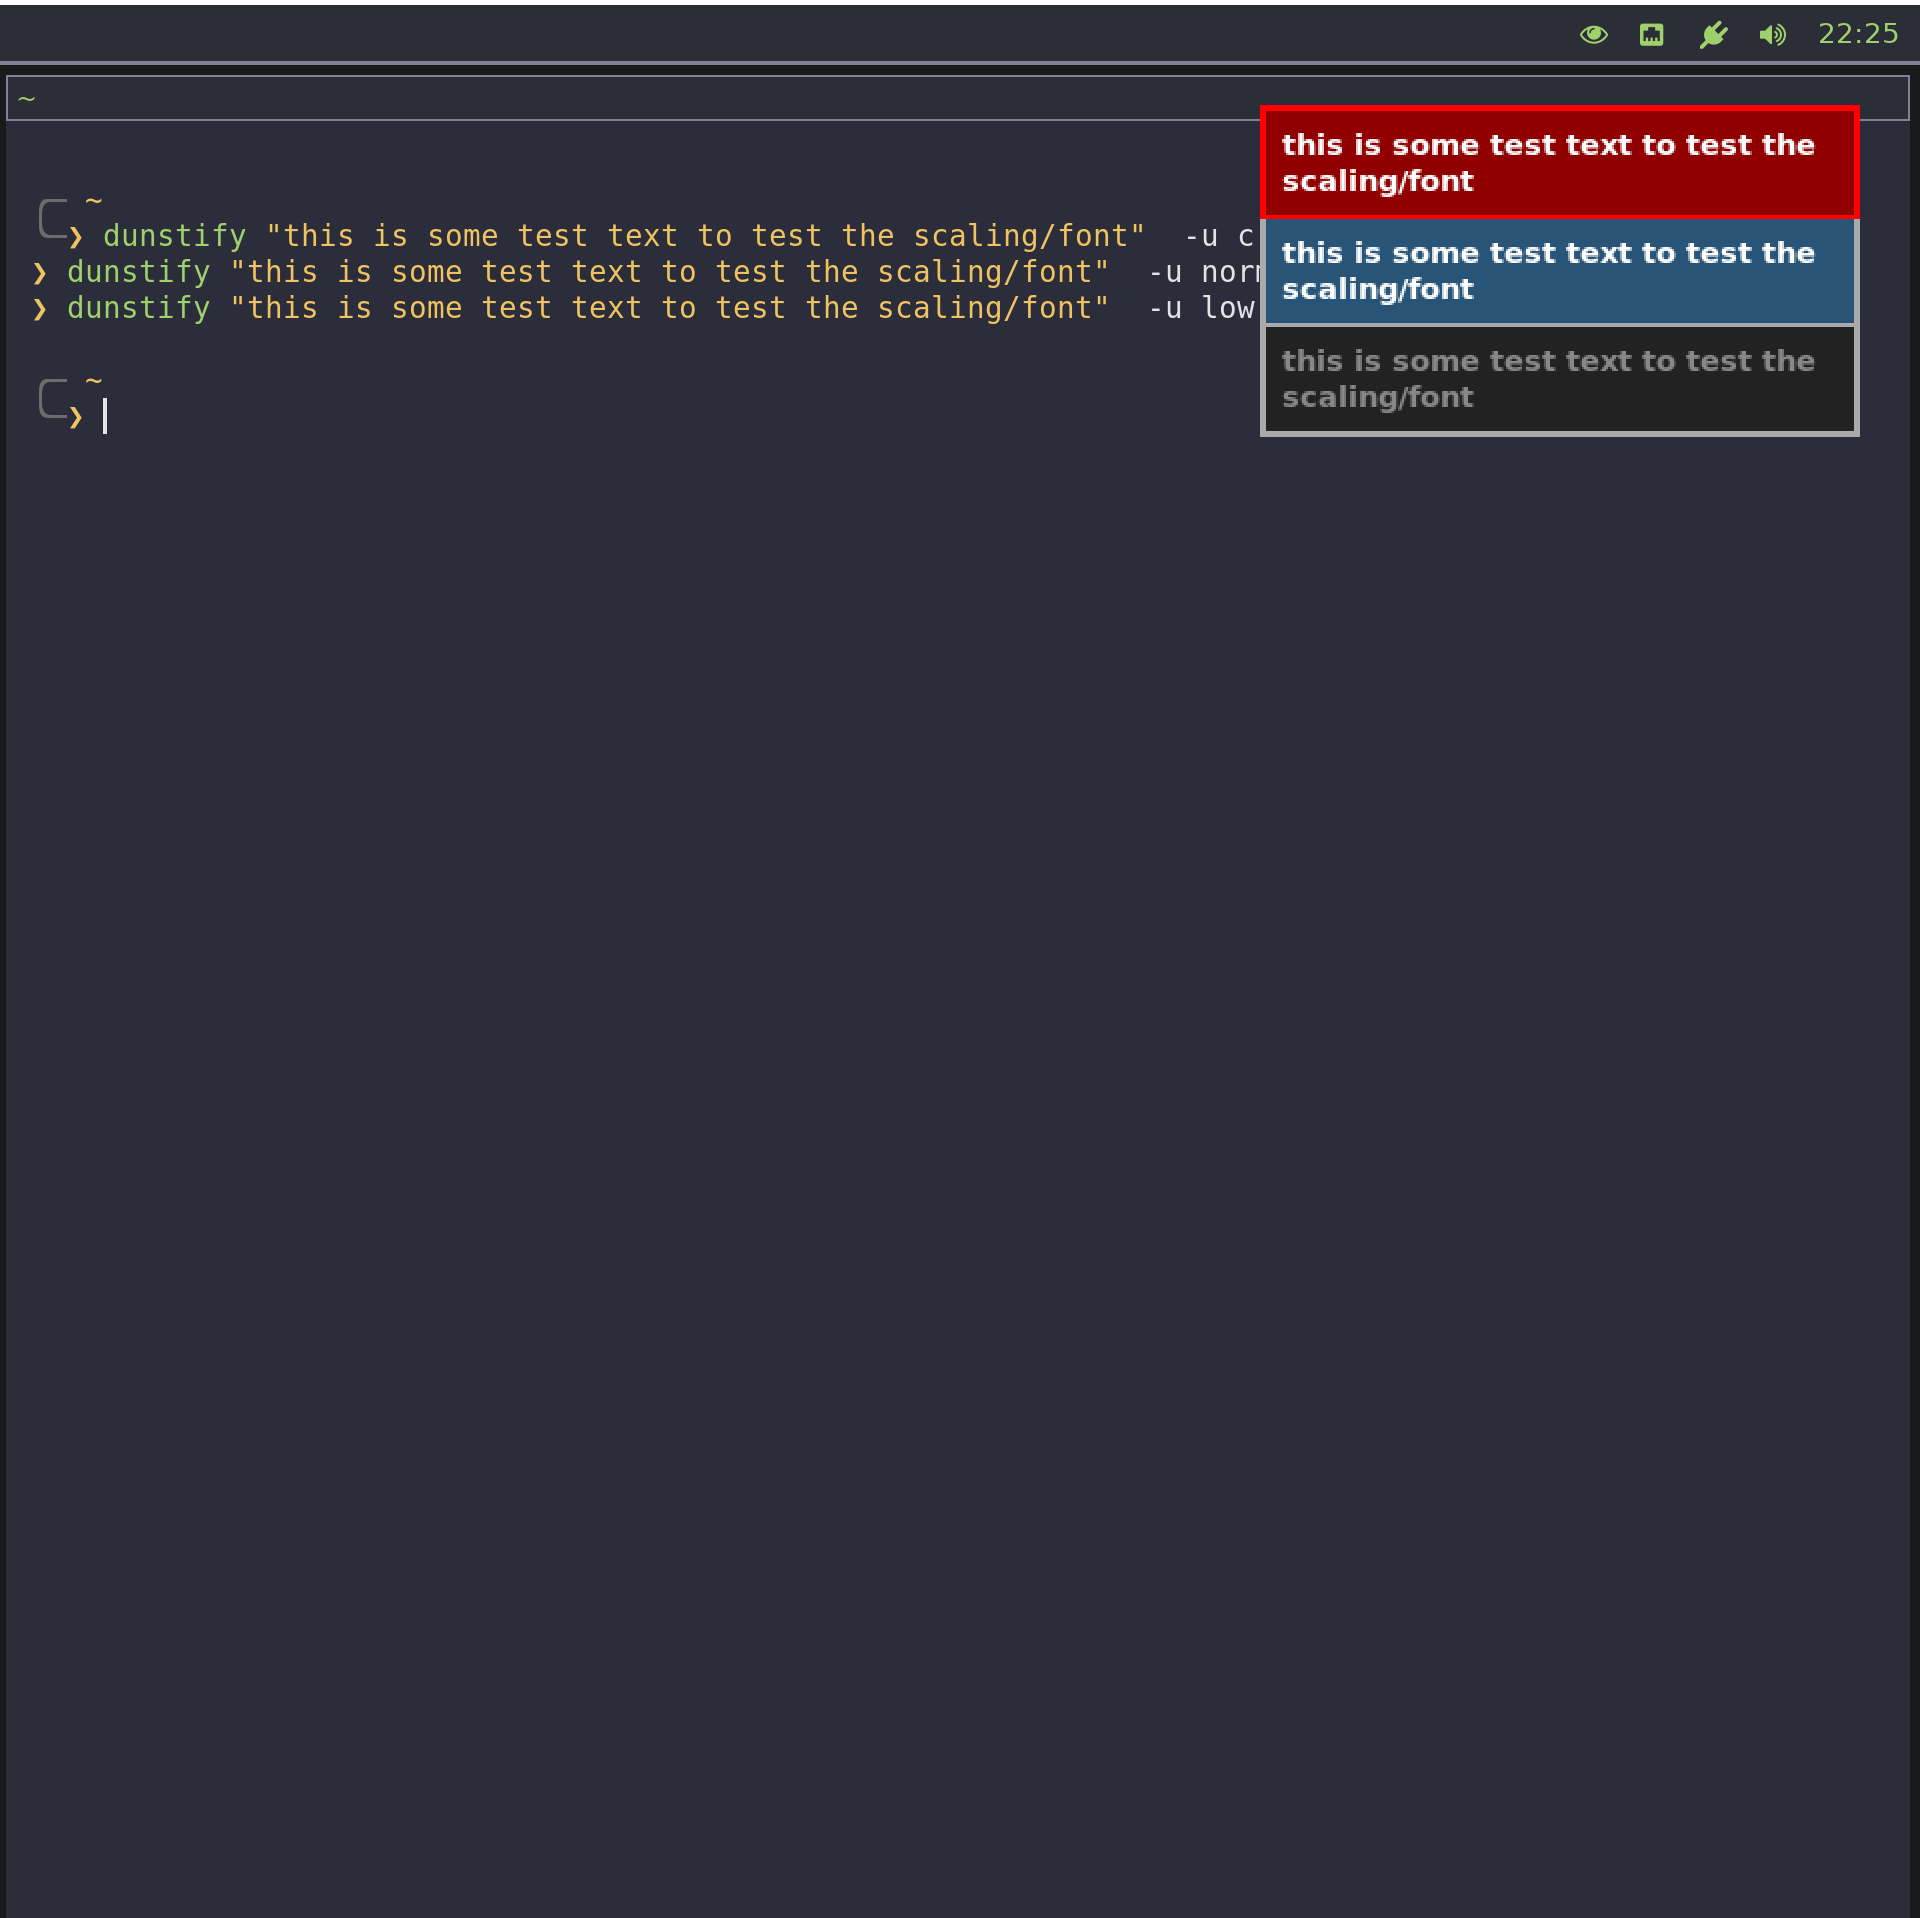Click the eye icon in the status bar
Image resolution: width=1920 pixels, height=1918 pixels.
(1593, 35)
